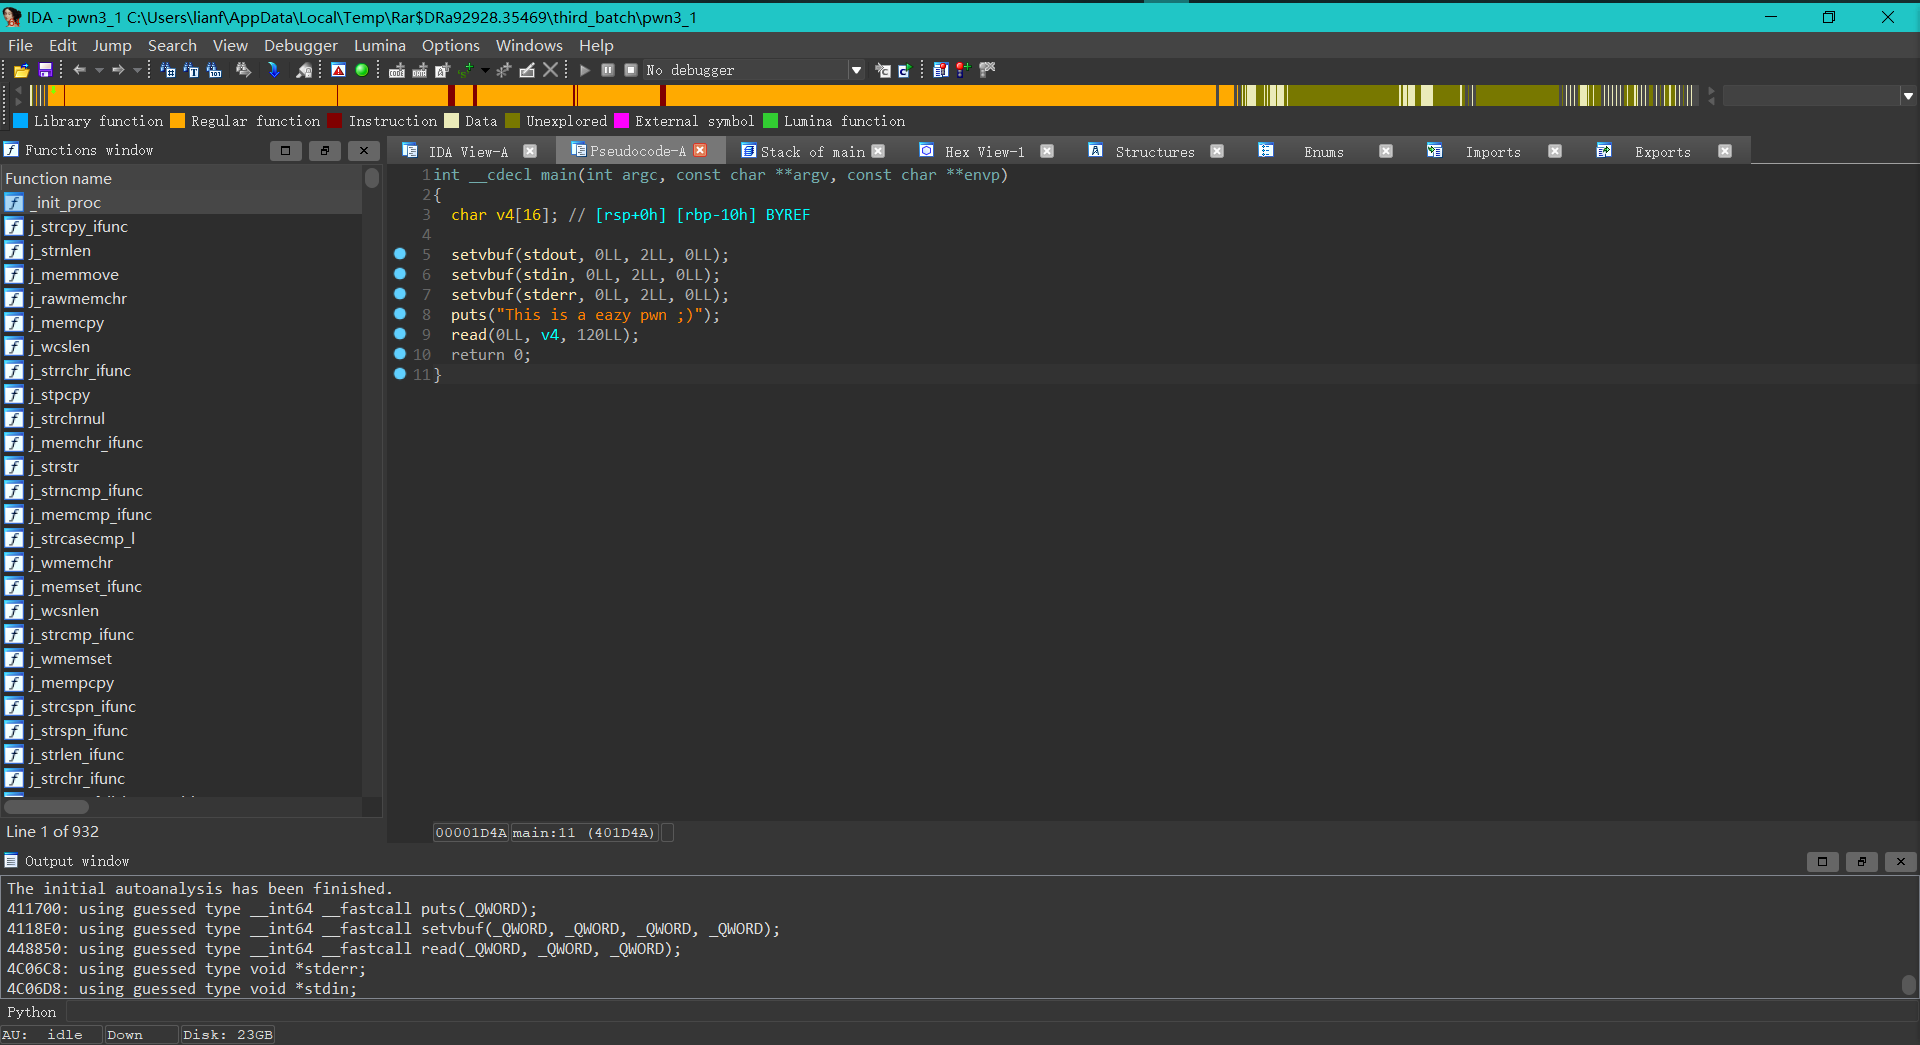This screenshot has width=1920, height=1045.
Task: Stop the debugger process with stop icon
Action: click(x=631, y=70)
